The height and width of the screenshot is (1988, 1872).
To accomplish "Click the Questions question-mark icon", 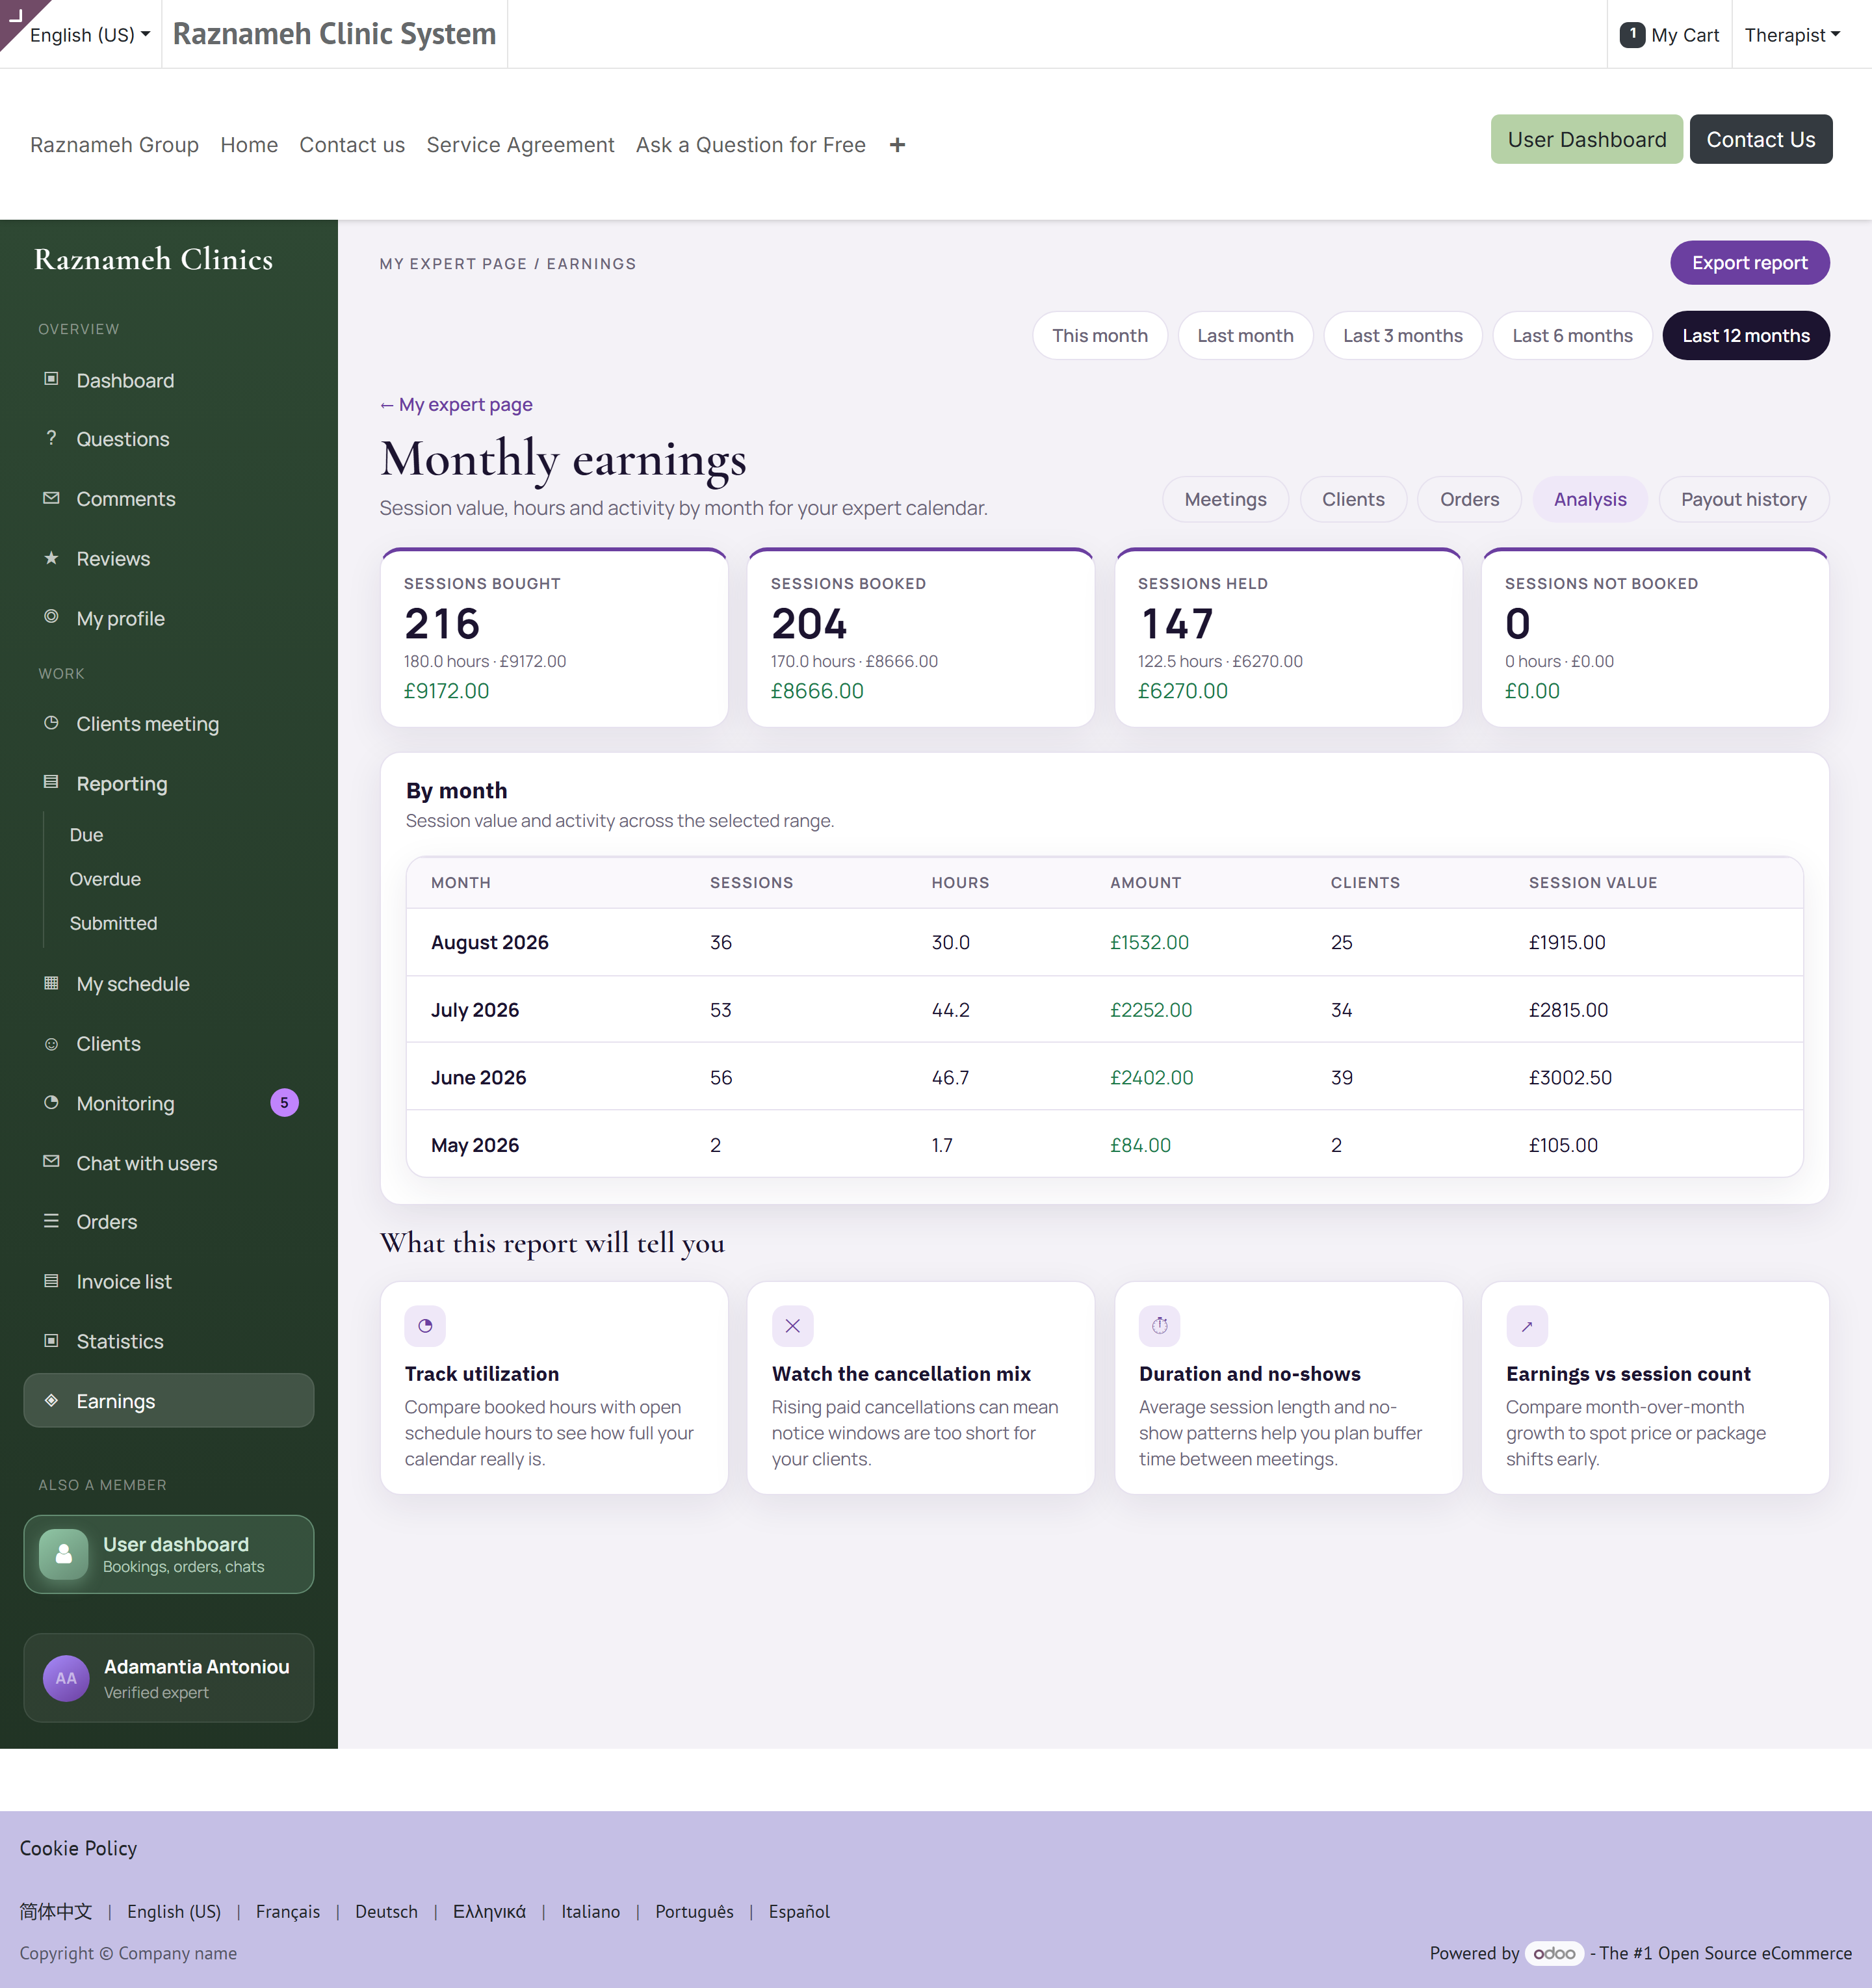I will pos(51,438).
